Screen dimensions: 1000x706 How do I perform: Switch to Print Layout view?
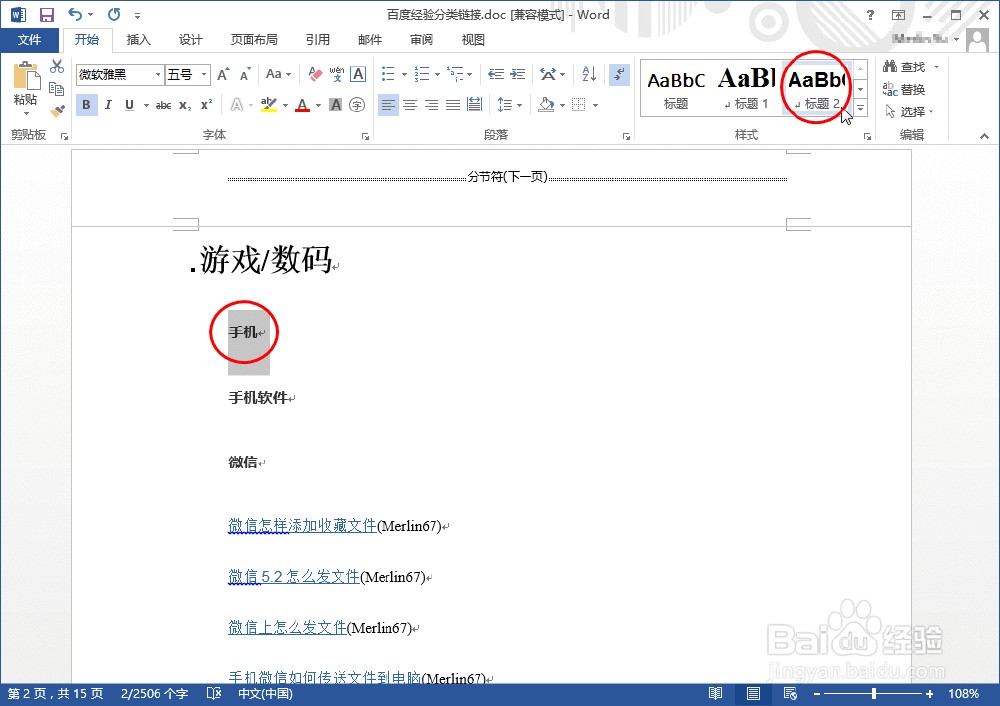click(x=753, y=694)
